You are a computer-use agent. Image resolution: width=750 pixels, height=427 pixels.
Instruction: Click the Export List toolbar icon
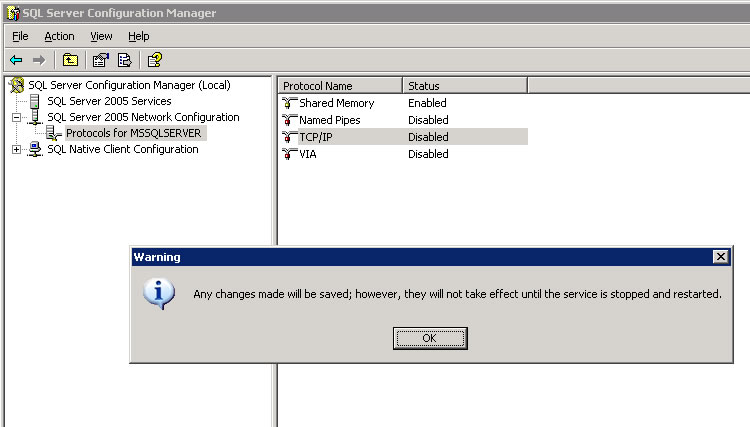coord(124,60)
